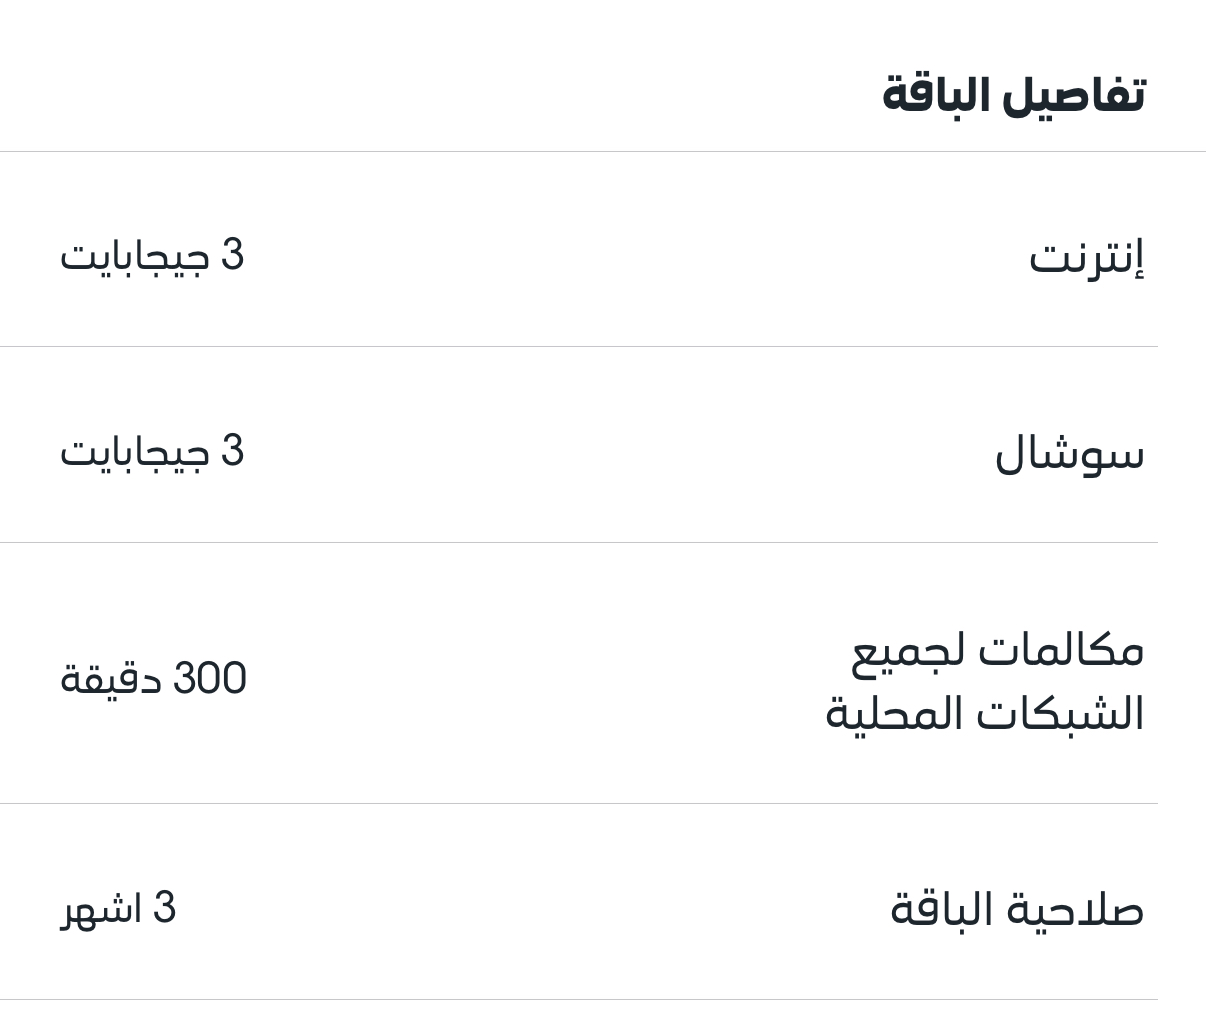This screenshot has width=1206, height=1026.
Task: Click the "تفاصيل الباقة" section heading
Action: tap(1013, 95)
